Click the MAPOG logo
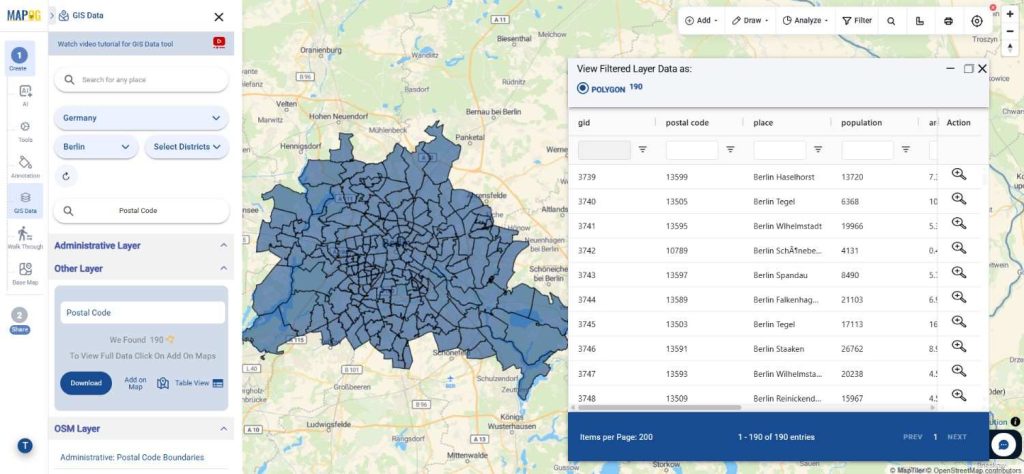Image resolution: width=1024 pixels, height=474 pixels. tap(24, 16)
